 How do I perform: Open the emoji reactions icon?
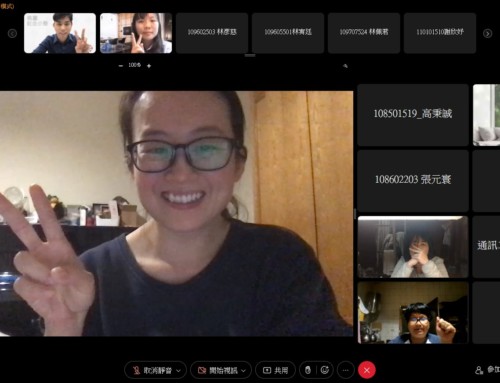(325, 370)
